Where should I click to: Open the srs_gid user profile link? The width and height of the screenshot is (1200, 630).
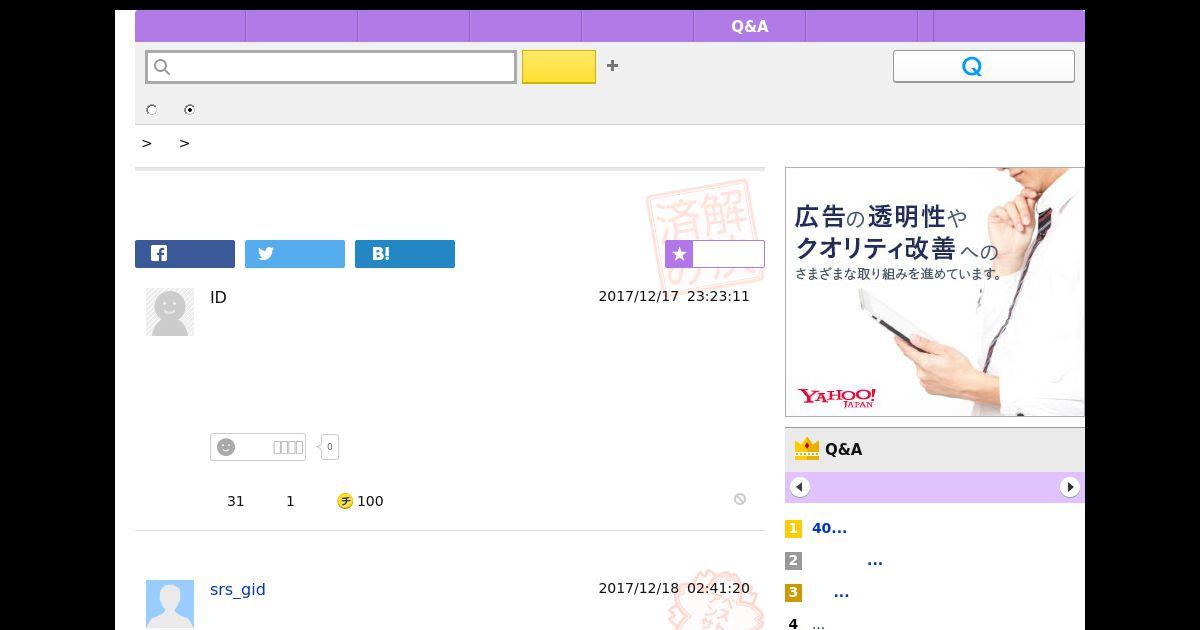click(x=238, y=589)
